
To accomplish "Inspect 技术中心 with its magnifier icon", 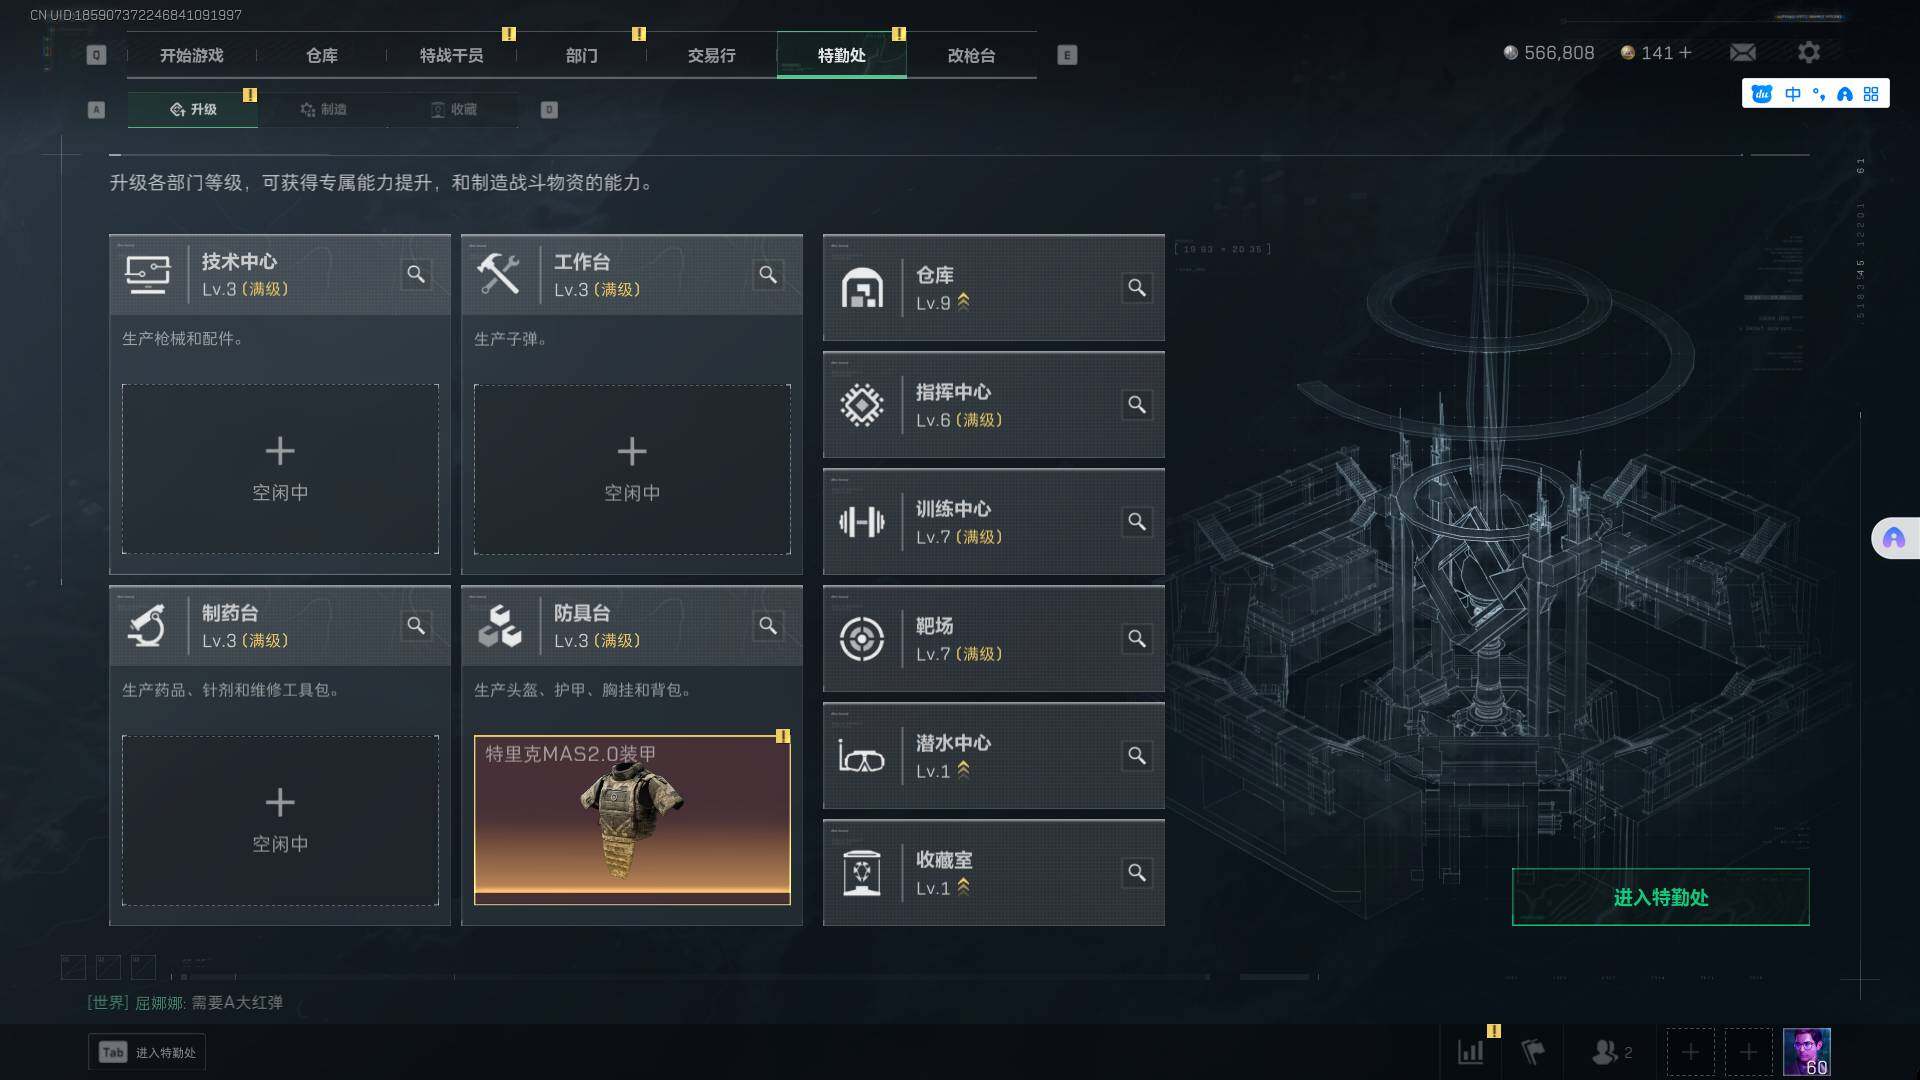I will pos(416,274).
